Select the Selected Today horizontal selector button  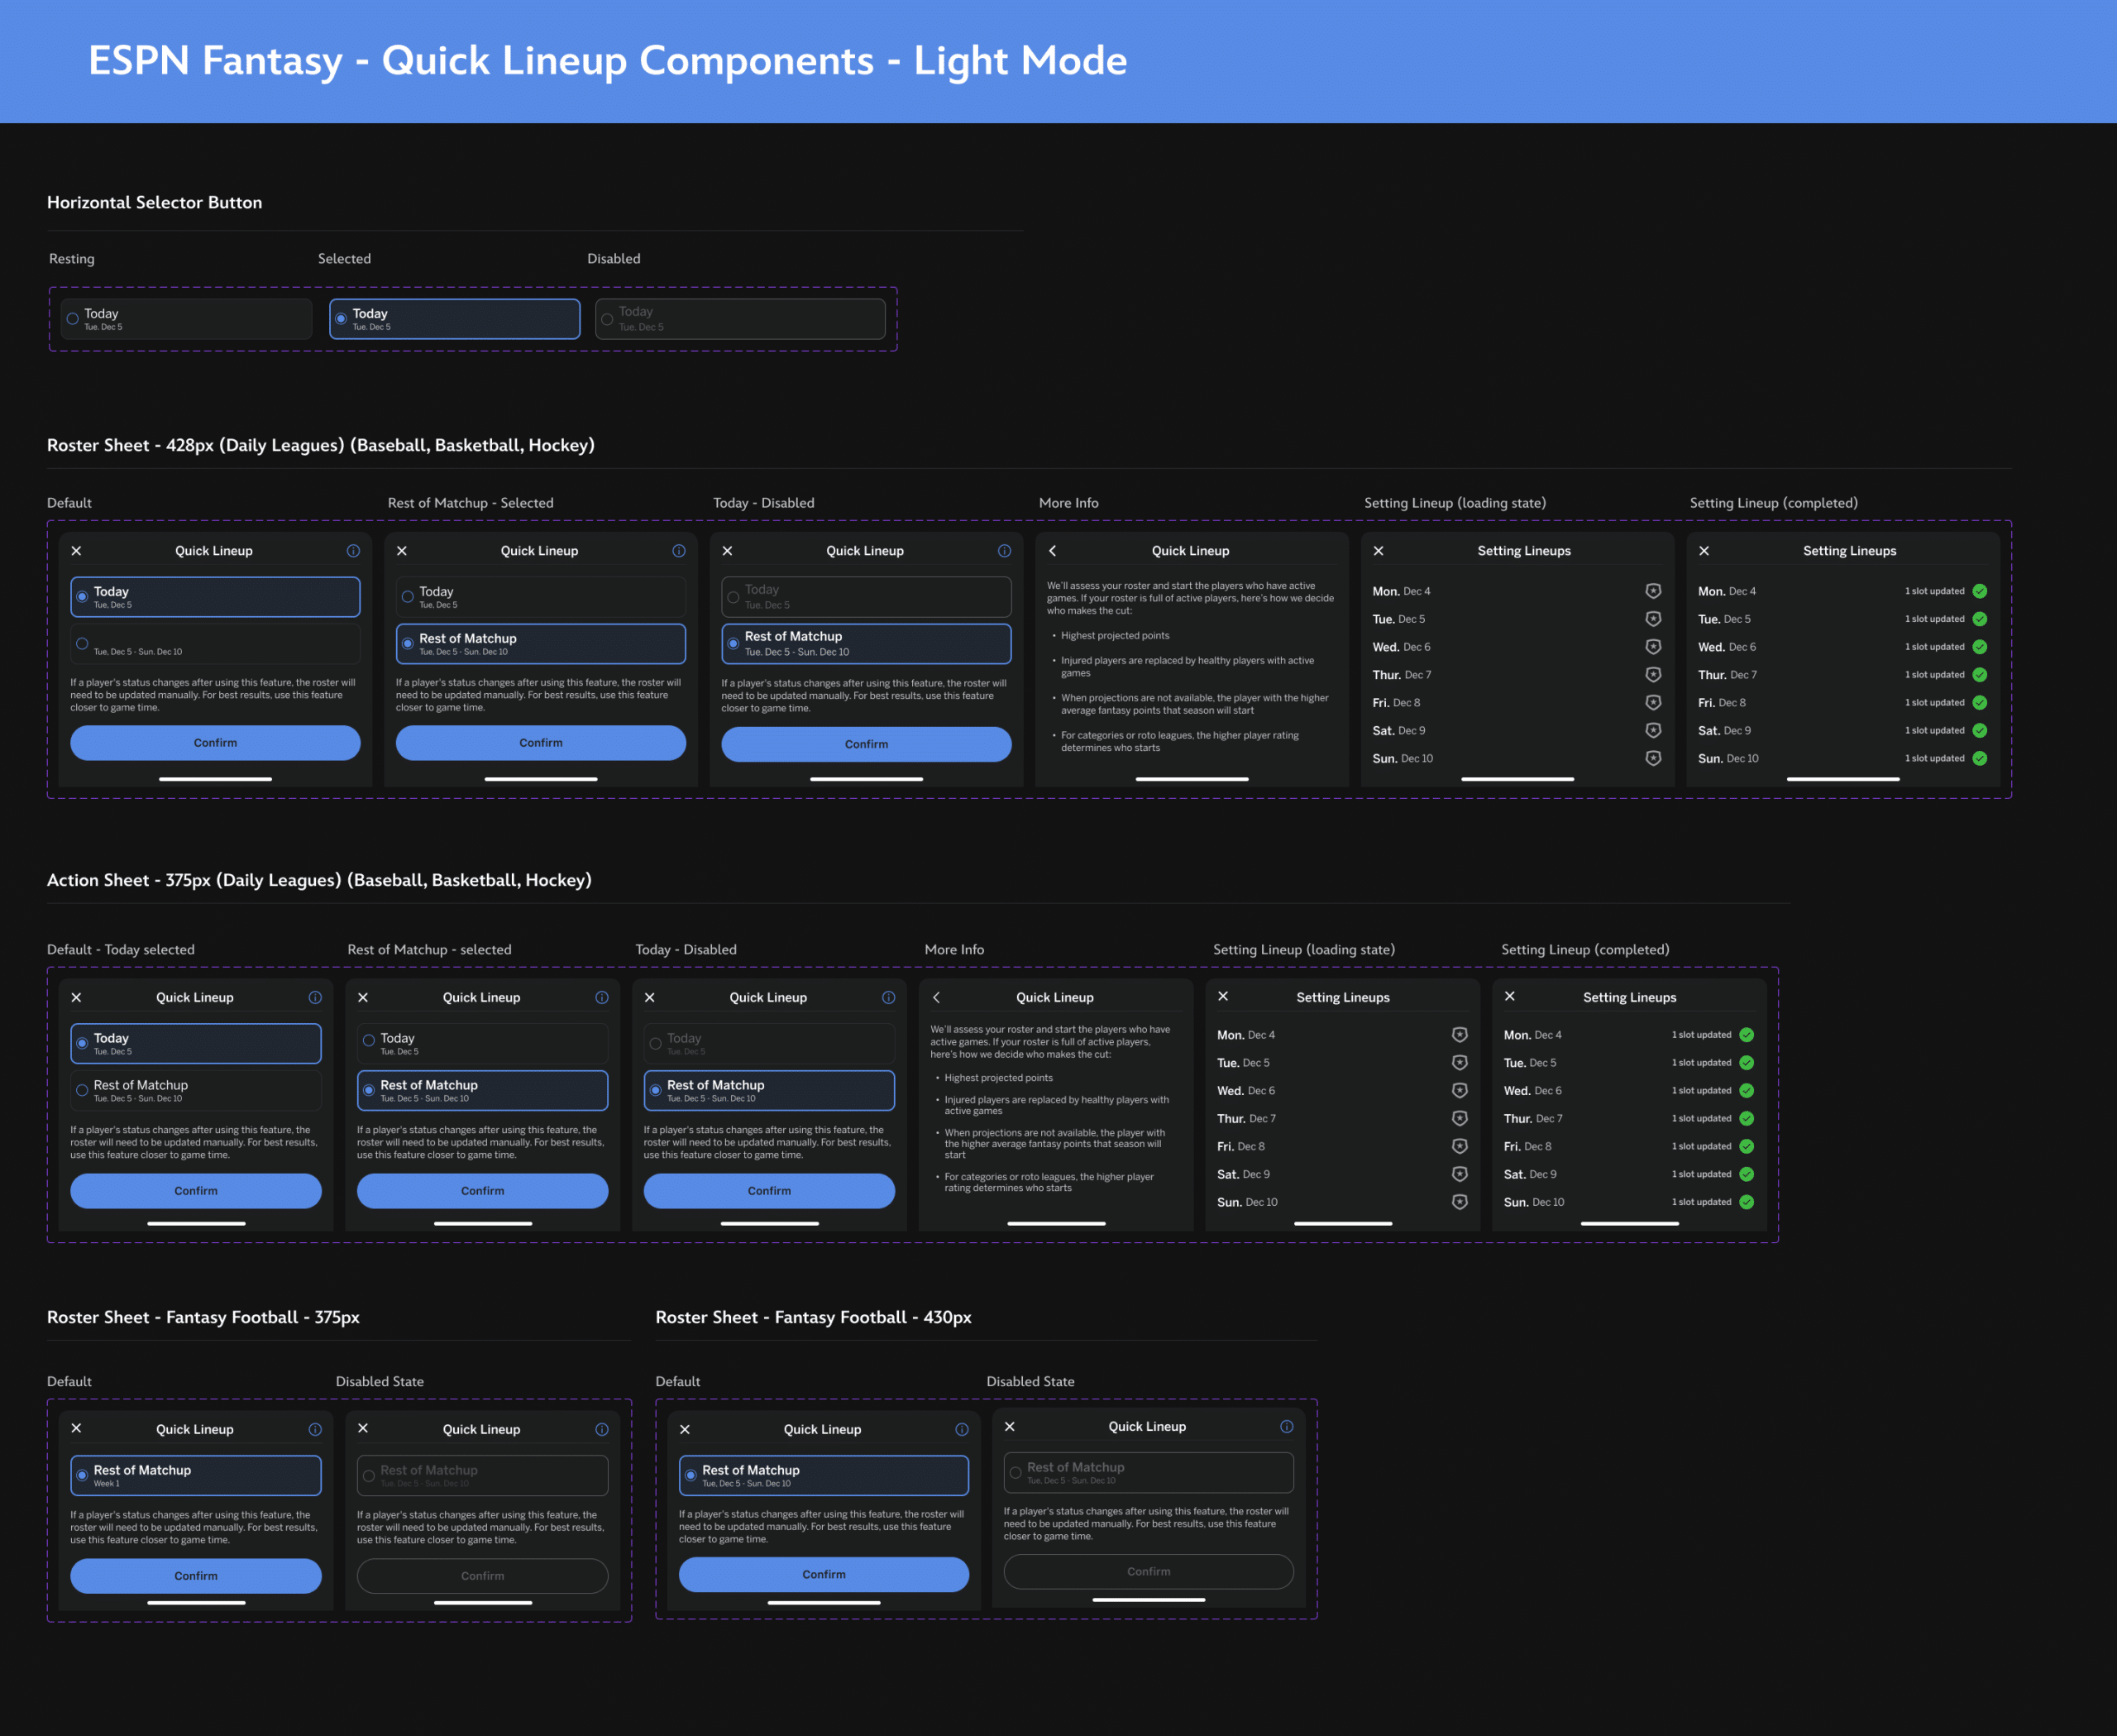coord(455,319)
